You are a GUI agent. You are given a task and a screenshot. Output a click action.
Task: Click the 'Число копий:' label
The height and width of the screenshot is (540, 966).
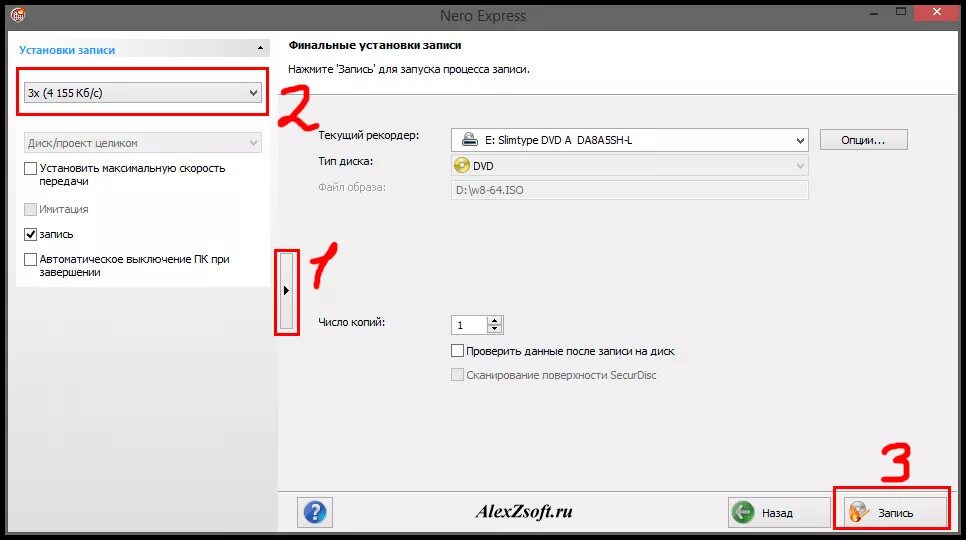point(351,322)
